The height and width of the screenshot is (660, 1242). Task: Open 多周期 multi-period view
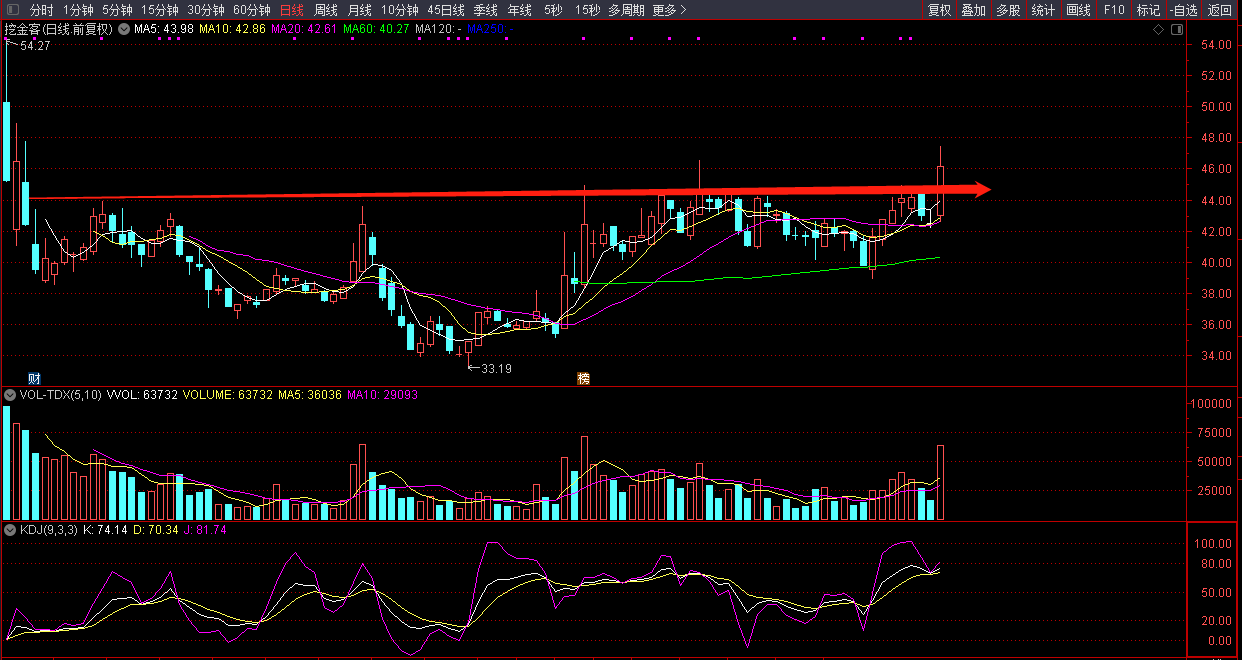coord(626,10)
